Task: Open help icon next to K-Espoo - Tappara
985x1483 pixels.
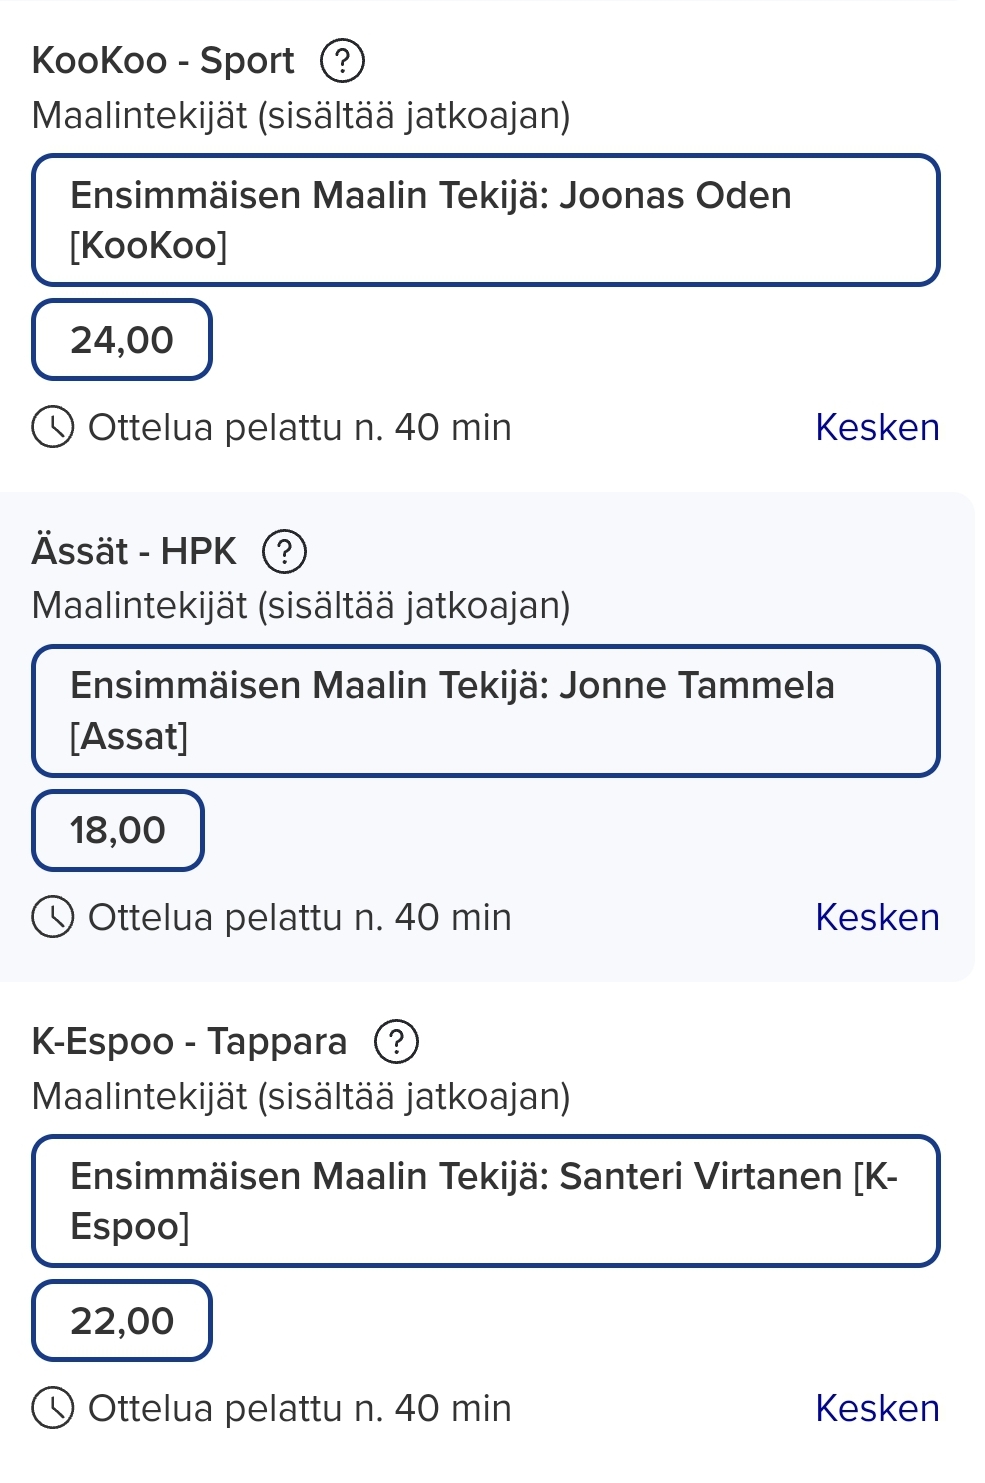Action: pyautogui.click(x=396, y=1042)
